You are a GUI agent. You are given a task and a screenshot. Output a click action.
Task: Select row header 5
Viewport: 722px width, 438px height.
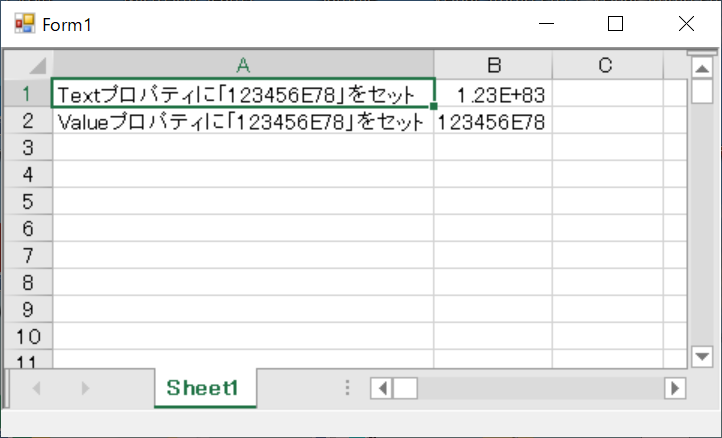[28, 201]
